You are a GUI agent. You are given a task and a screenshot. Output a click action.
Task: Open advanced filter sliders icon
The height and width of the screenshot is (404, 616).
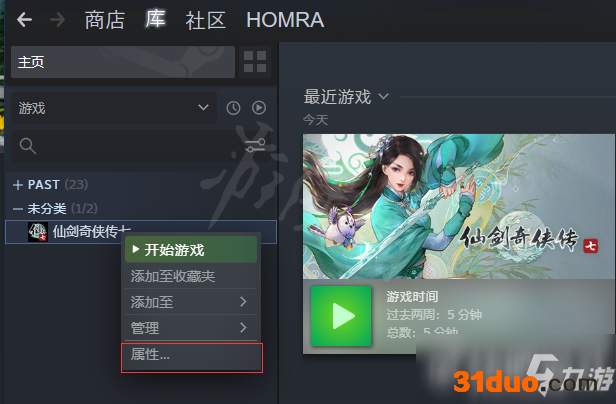click(x=255, y=145)
